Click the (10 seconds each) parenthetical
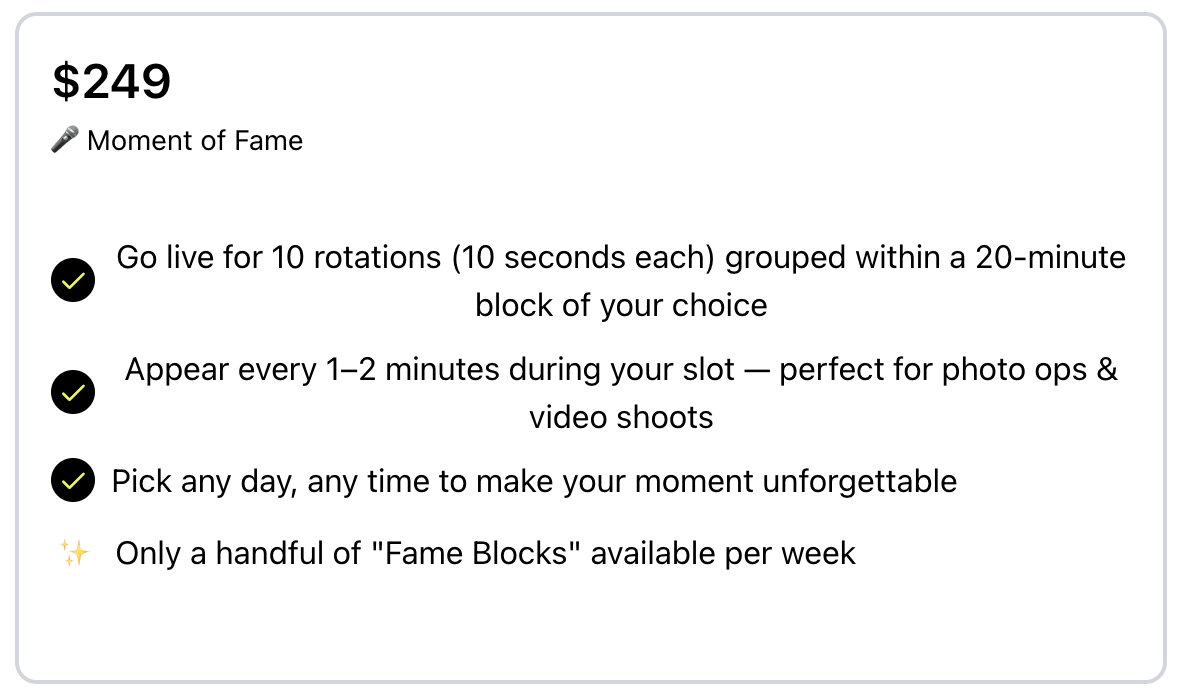 click(583, 258)
